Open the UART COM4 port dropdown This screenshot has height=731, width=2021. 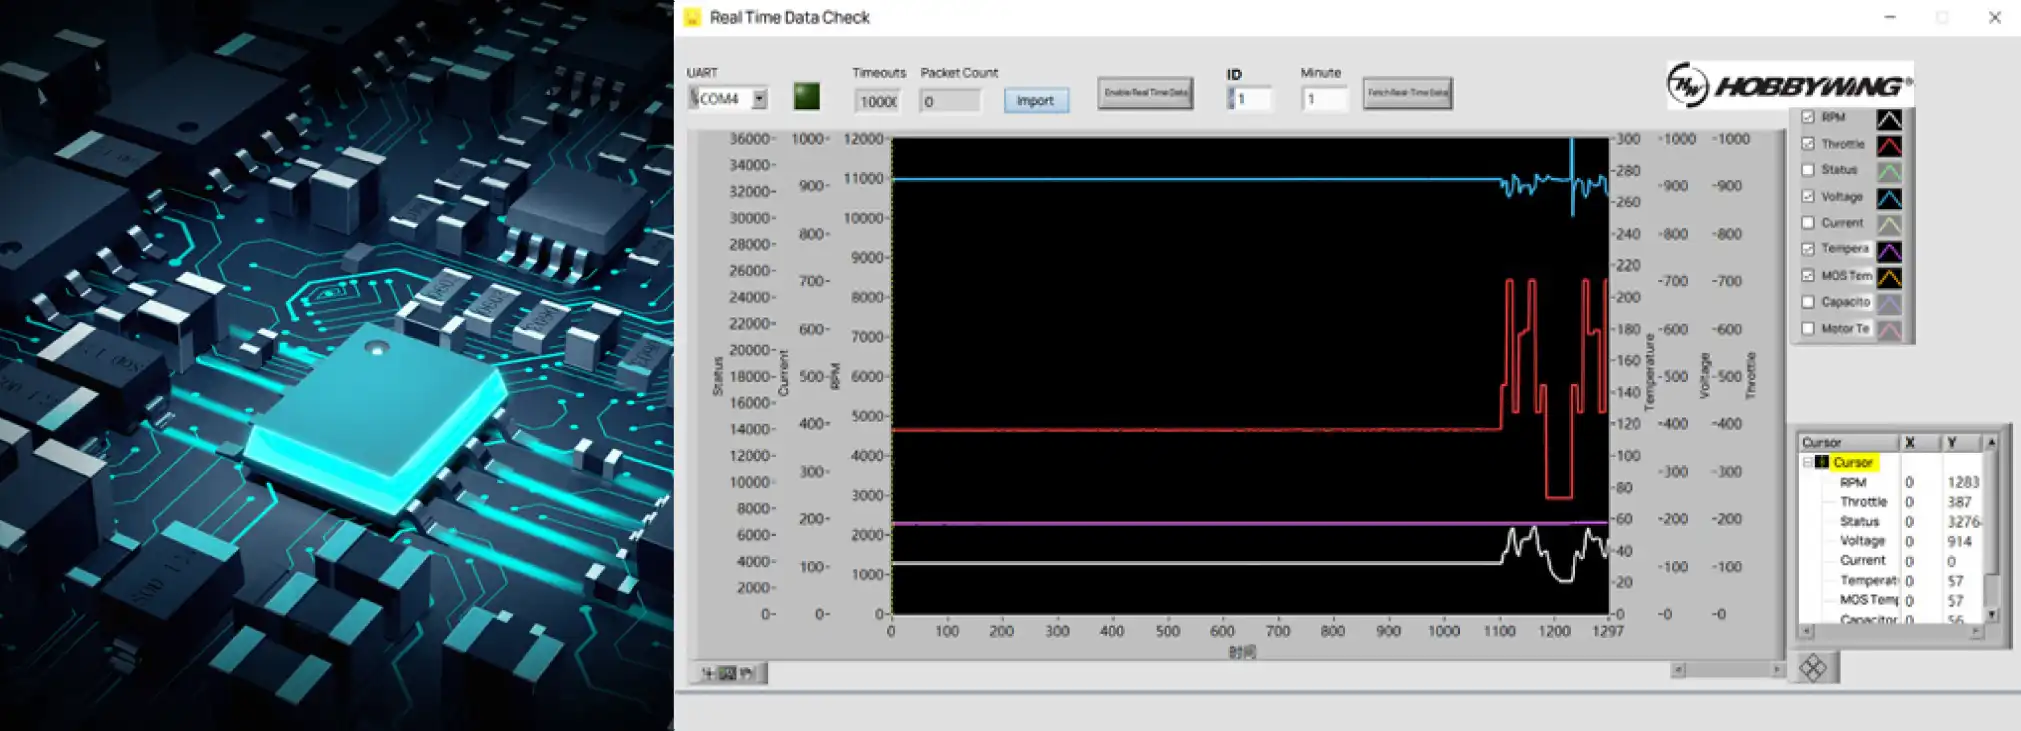(759, 99)
